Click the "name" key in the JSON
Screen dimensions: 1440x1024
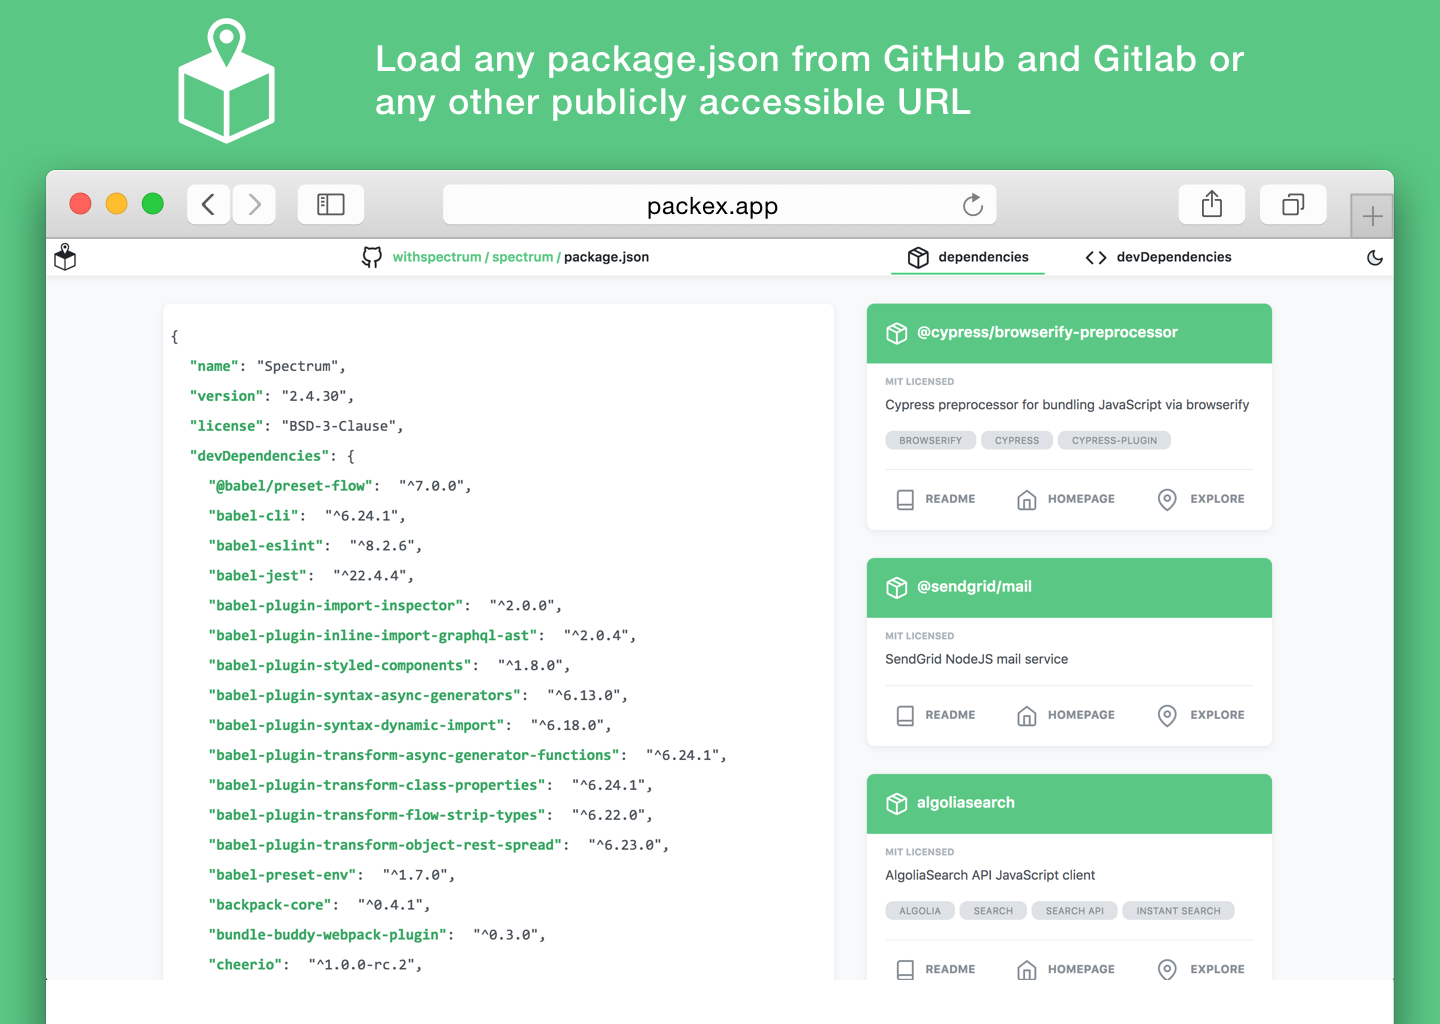[215, 366]
